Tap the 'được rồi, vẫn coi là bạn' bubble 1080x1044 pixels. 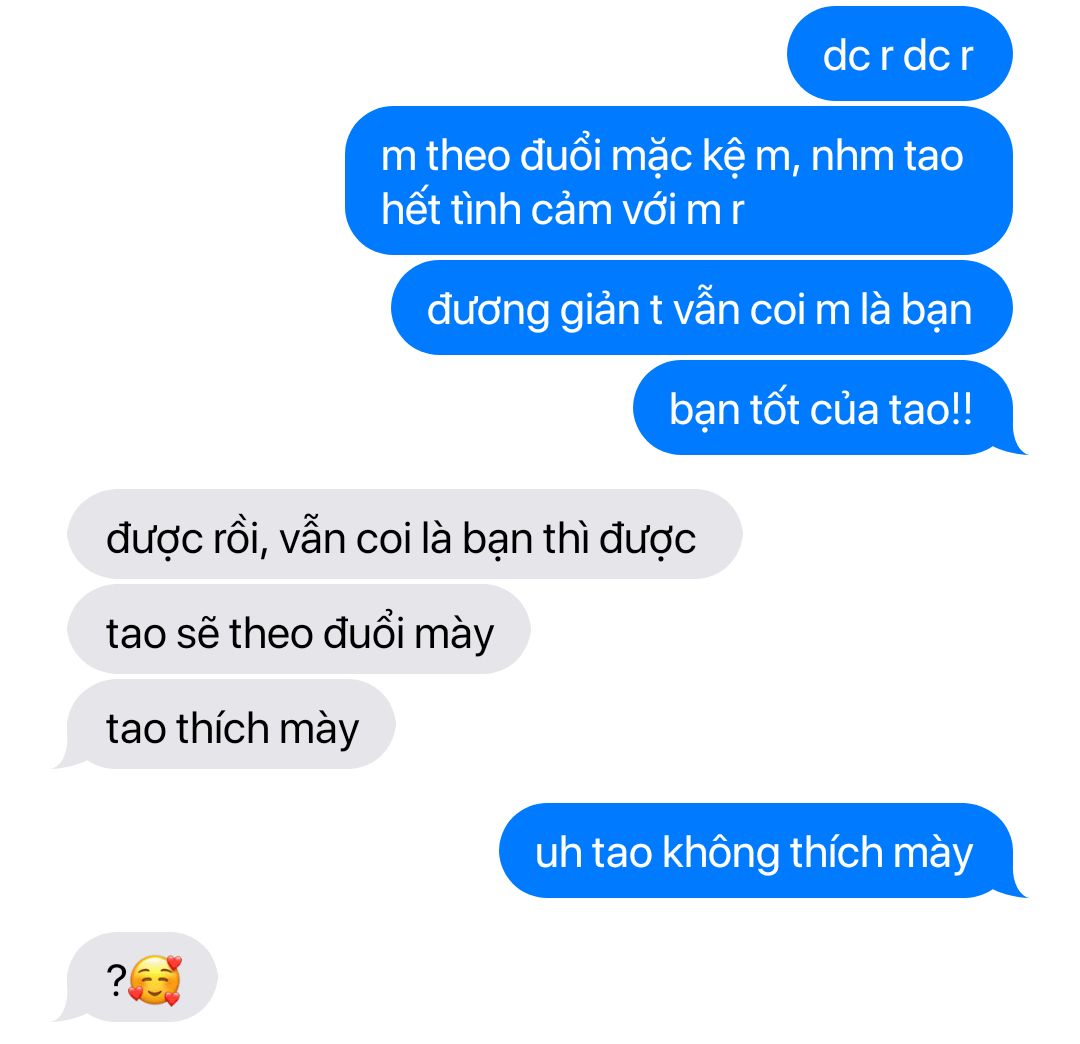(404, 534)
